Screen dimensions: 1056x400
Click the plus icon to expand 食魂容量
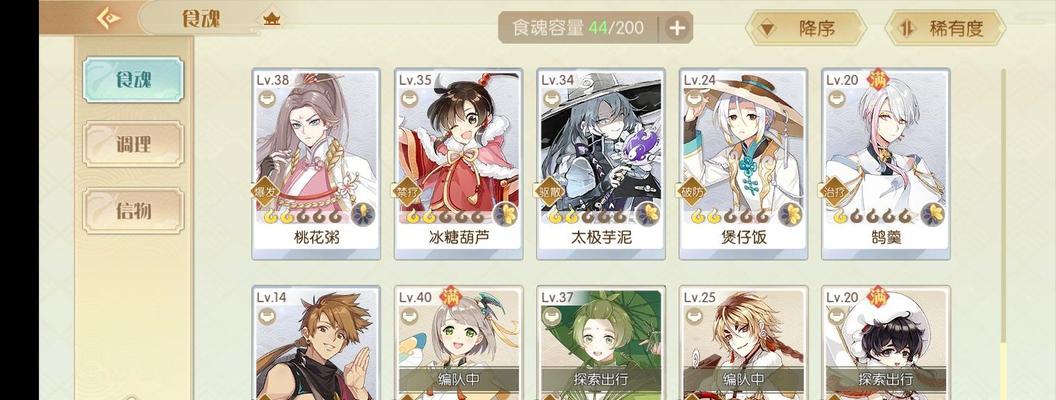tap(677, 28)
